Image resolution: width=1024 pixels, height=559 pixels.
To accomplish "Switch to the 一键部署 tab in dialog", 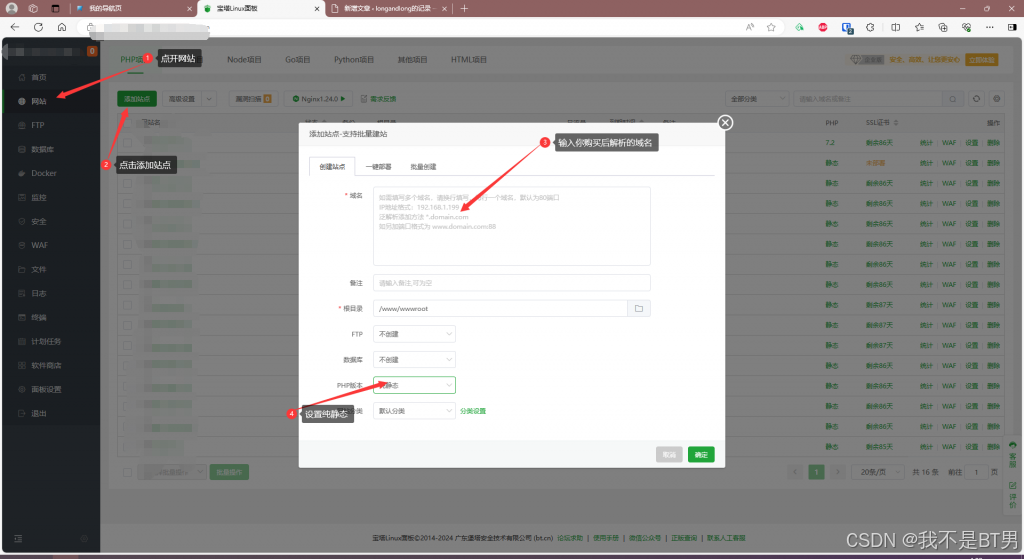I will point(378,167).
